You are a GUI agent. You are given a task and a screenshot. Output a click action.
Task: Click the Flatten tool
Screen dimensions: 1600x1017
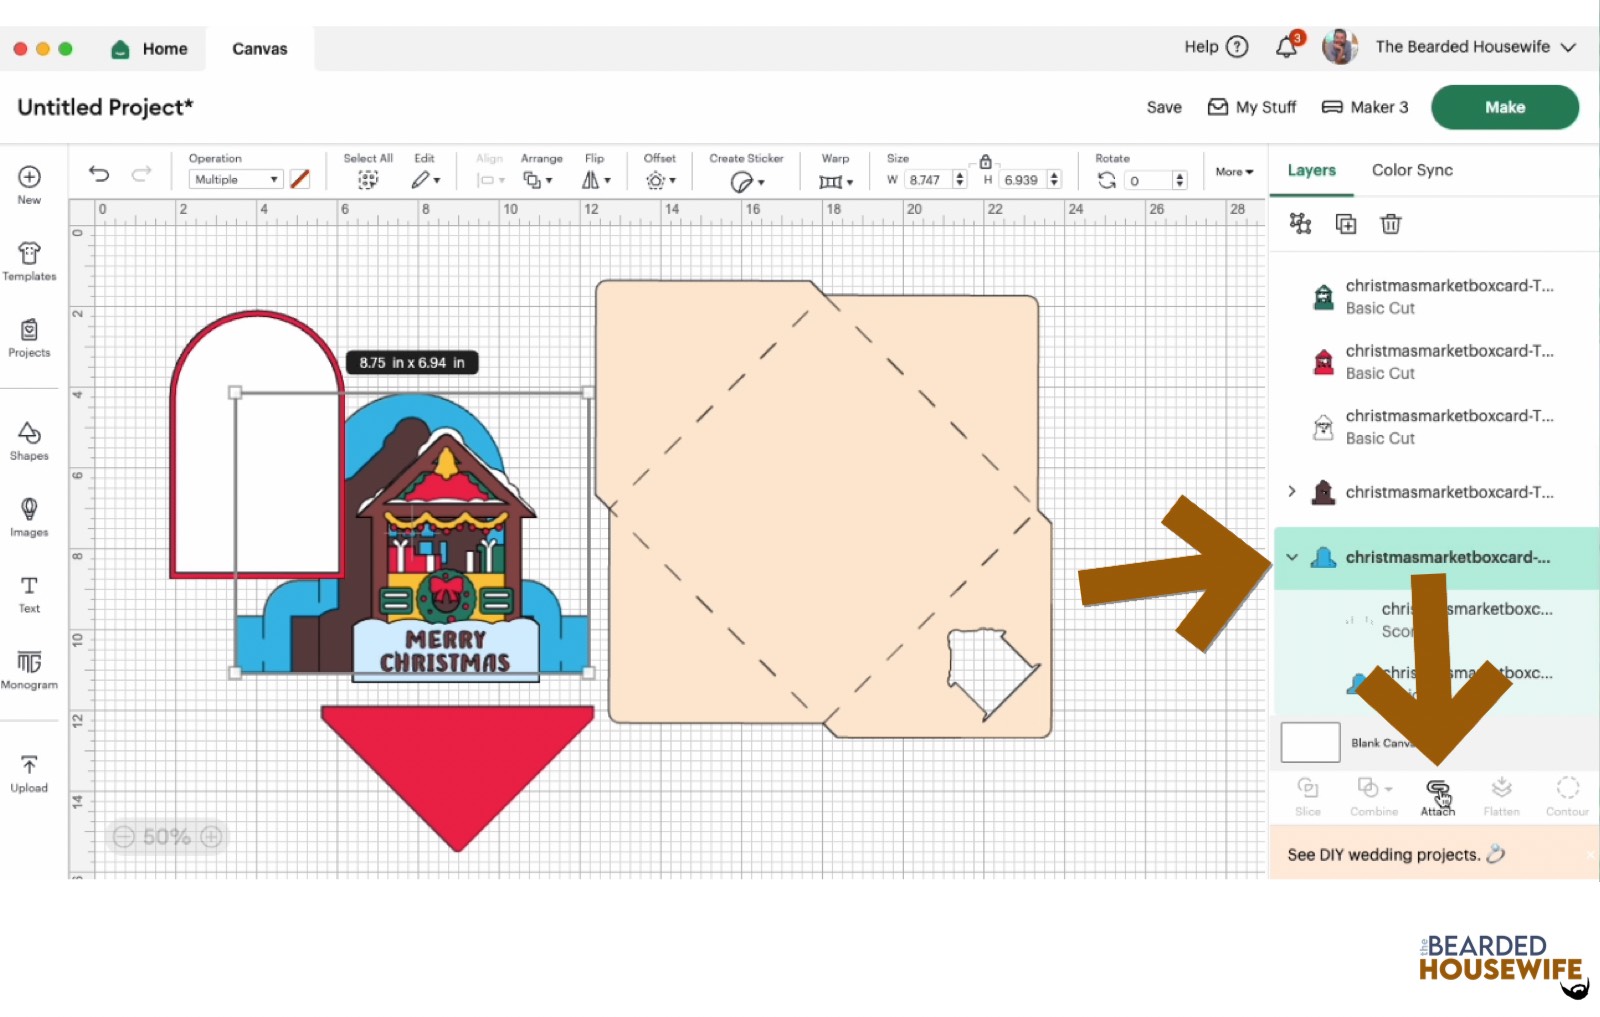(x=1501, y=796)
